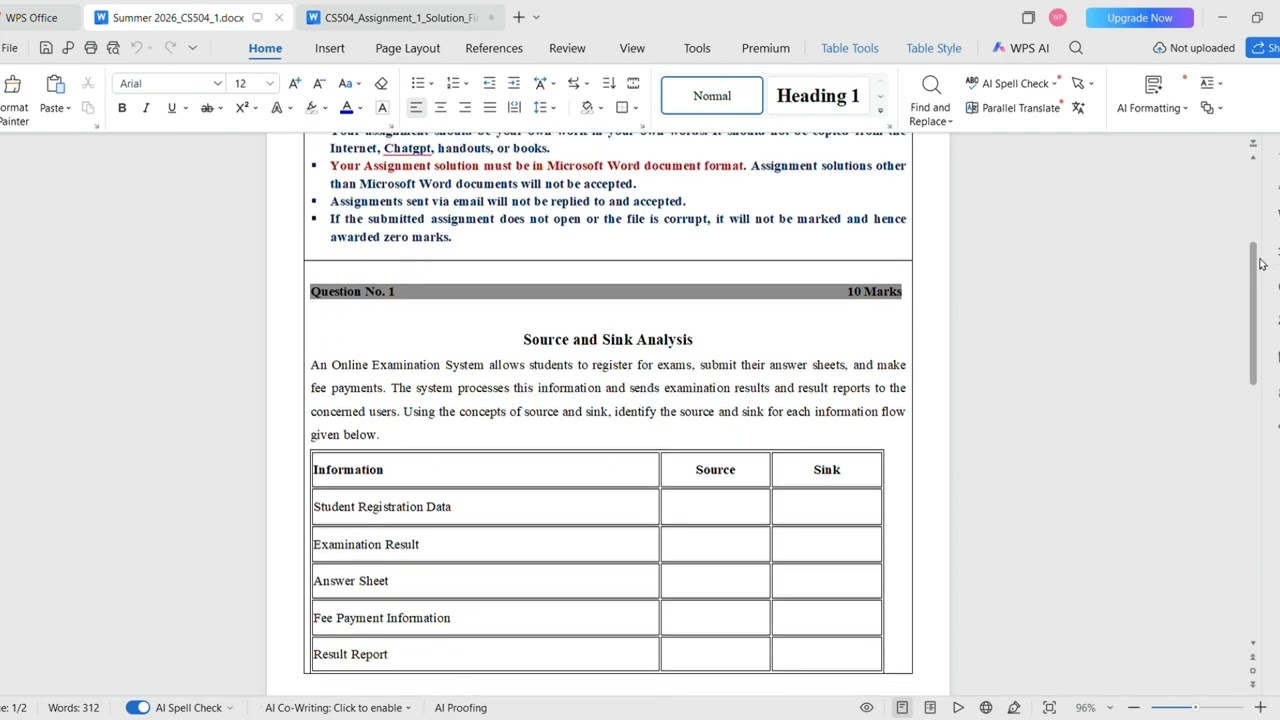Click the undo arrow
Screen dimensions: 1280x720
click(x=137, y=48)
